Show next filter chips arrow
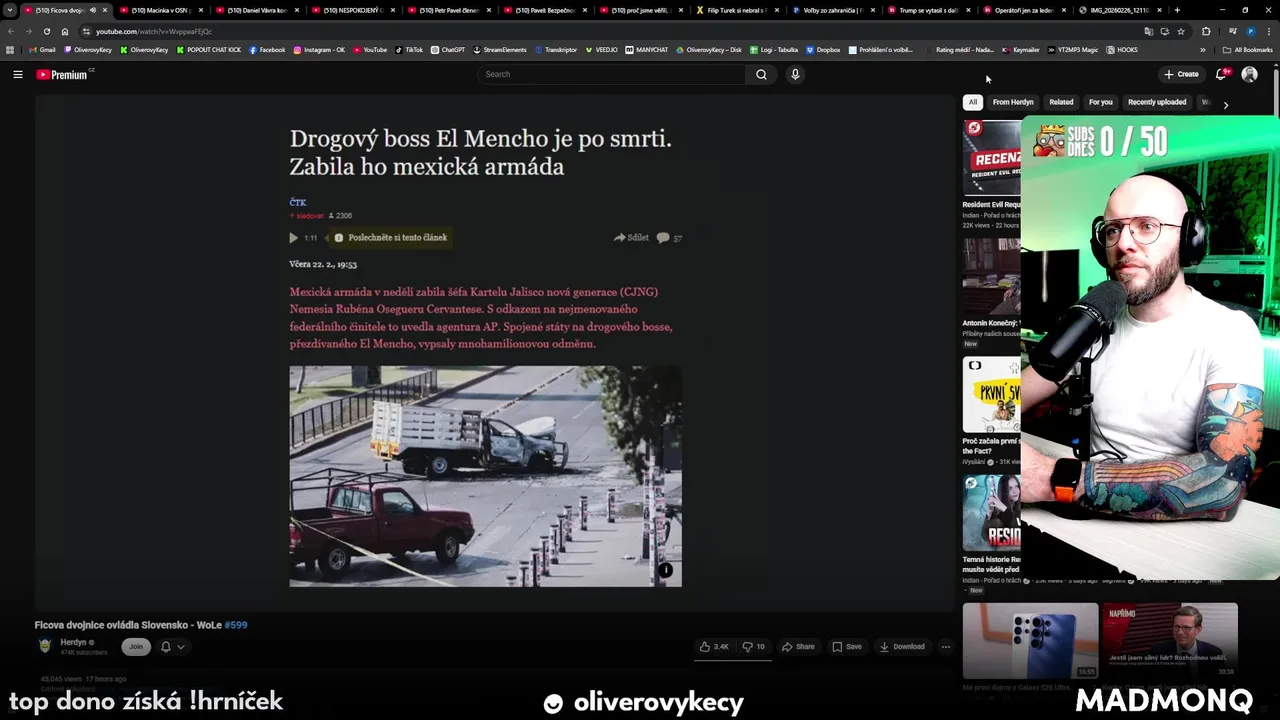This screenshot has width=1280, height=720. click(1226, 104)
